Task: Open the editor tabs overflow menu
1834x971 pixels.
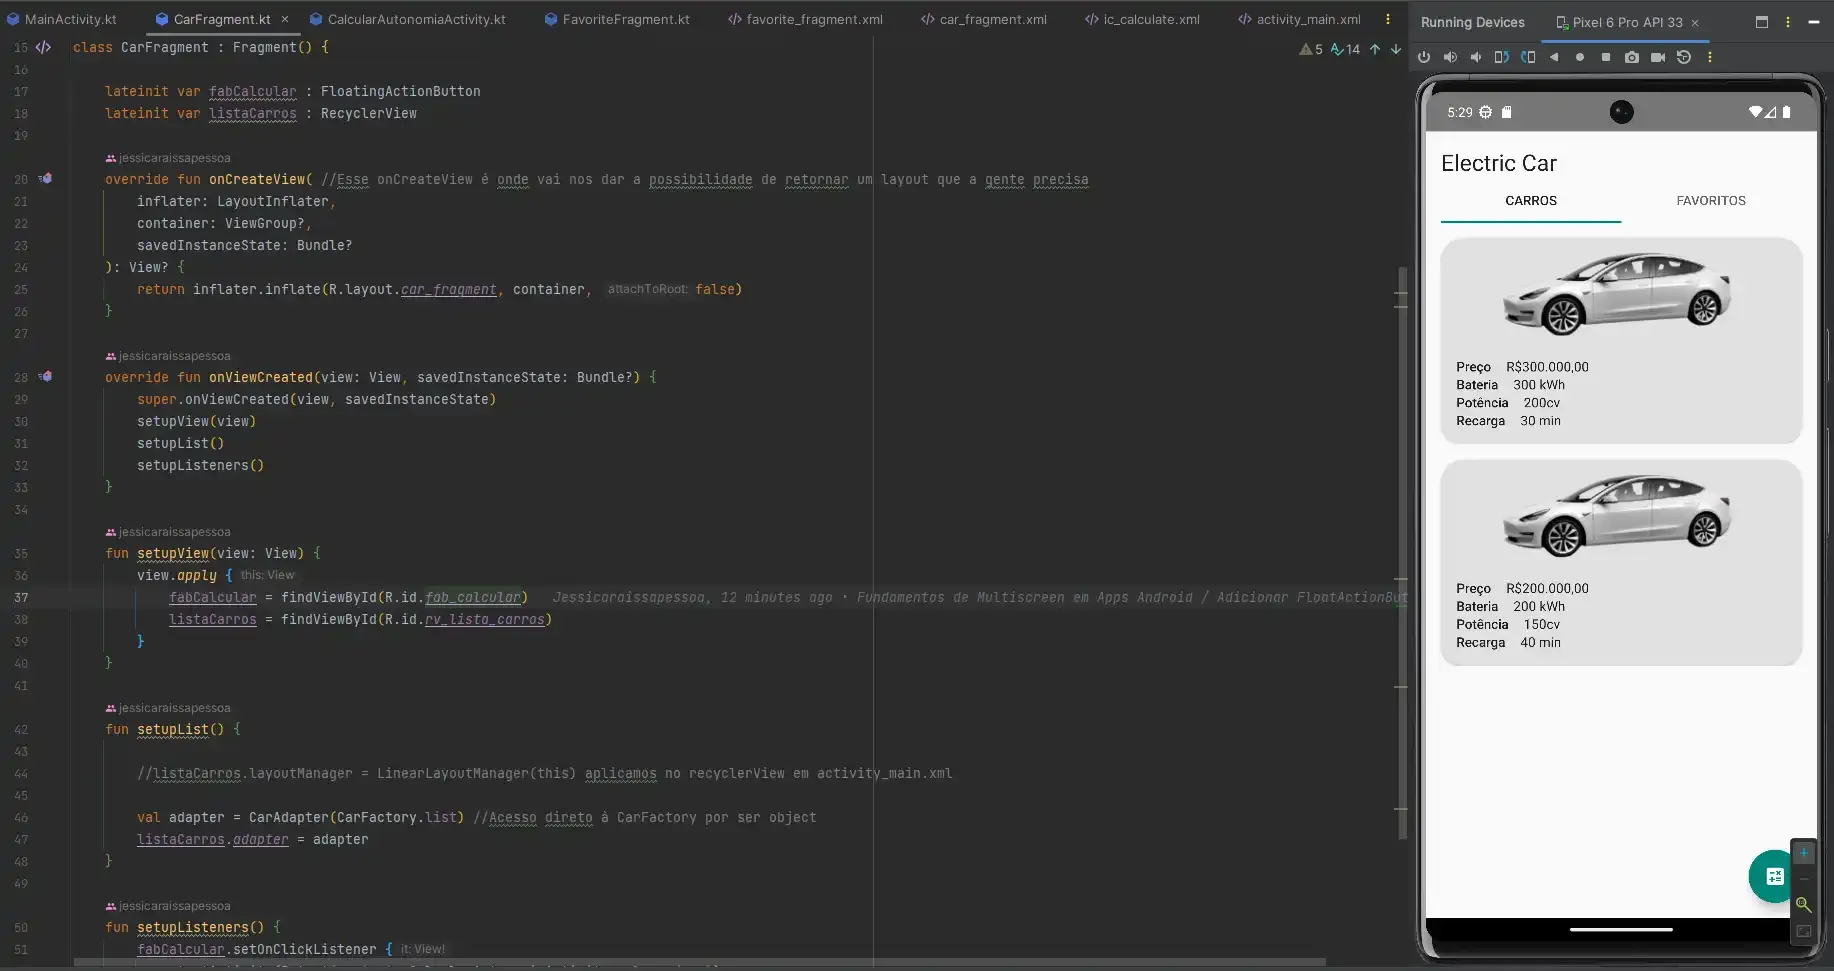Action: pyautogui.click(x=1387, y=19)
